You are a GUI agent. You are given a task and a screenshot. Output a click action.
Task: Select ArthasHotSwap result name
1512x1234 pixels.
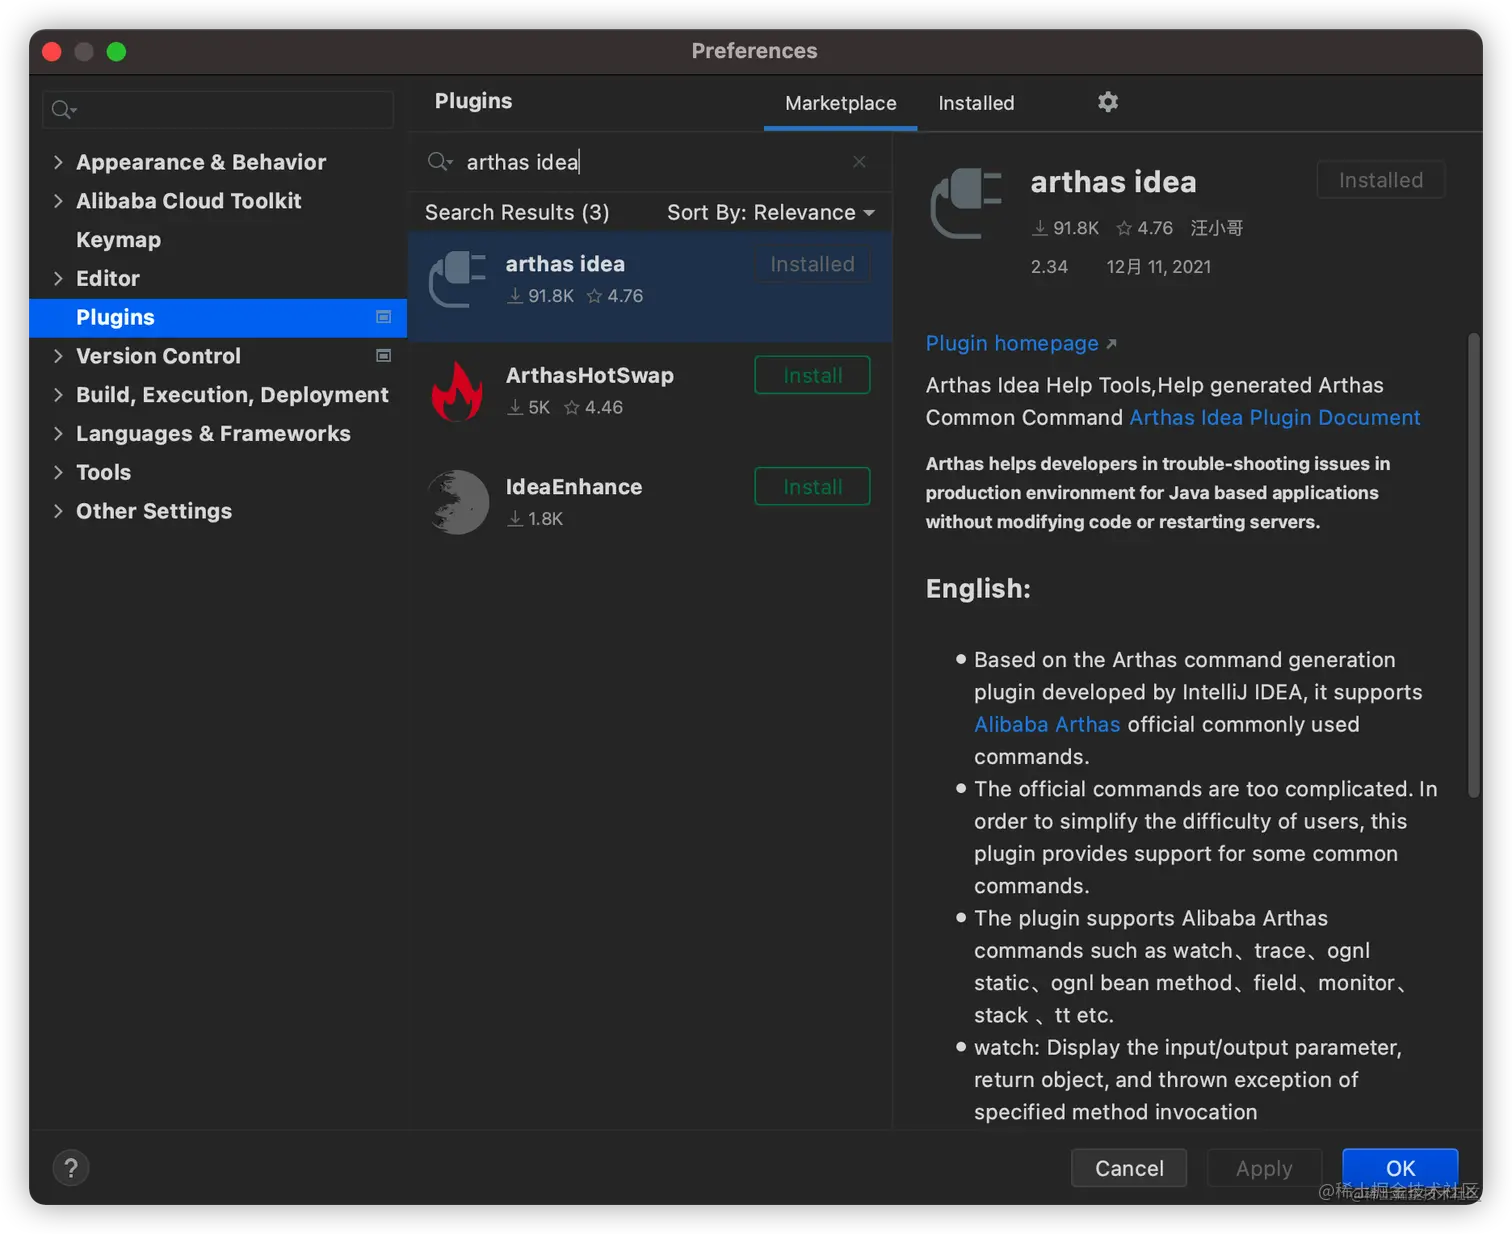click(590, 376)
